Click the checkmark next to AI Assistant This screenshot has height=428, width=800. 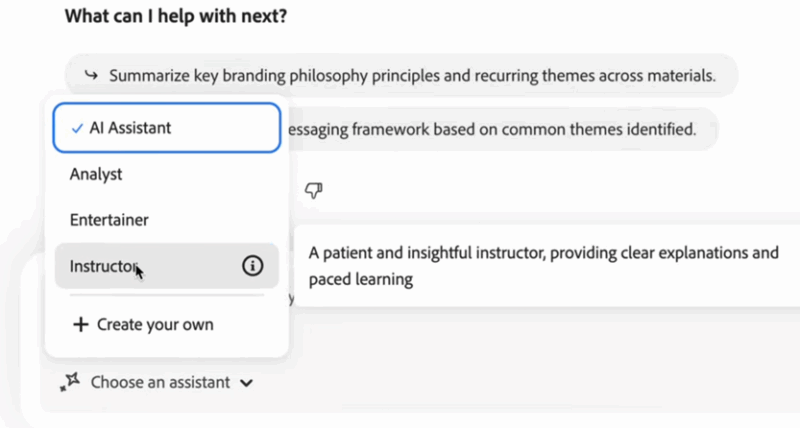77,128
